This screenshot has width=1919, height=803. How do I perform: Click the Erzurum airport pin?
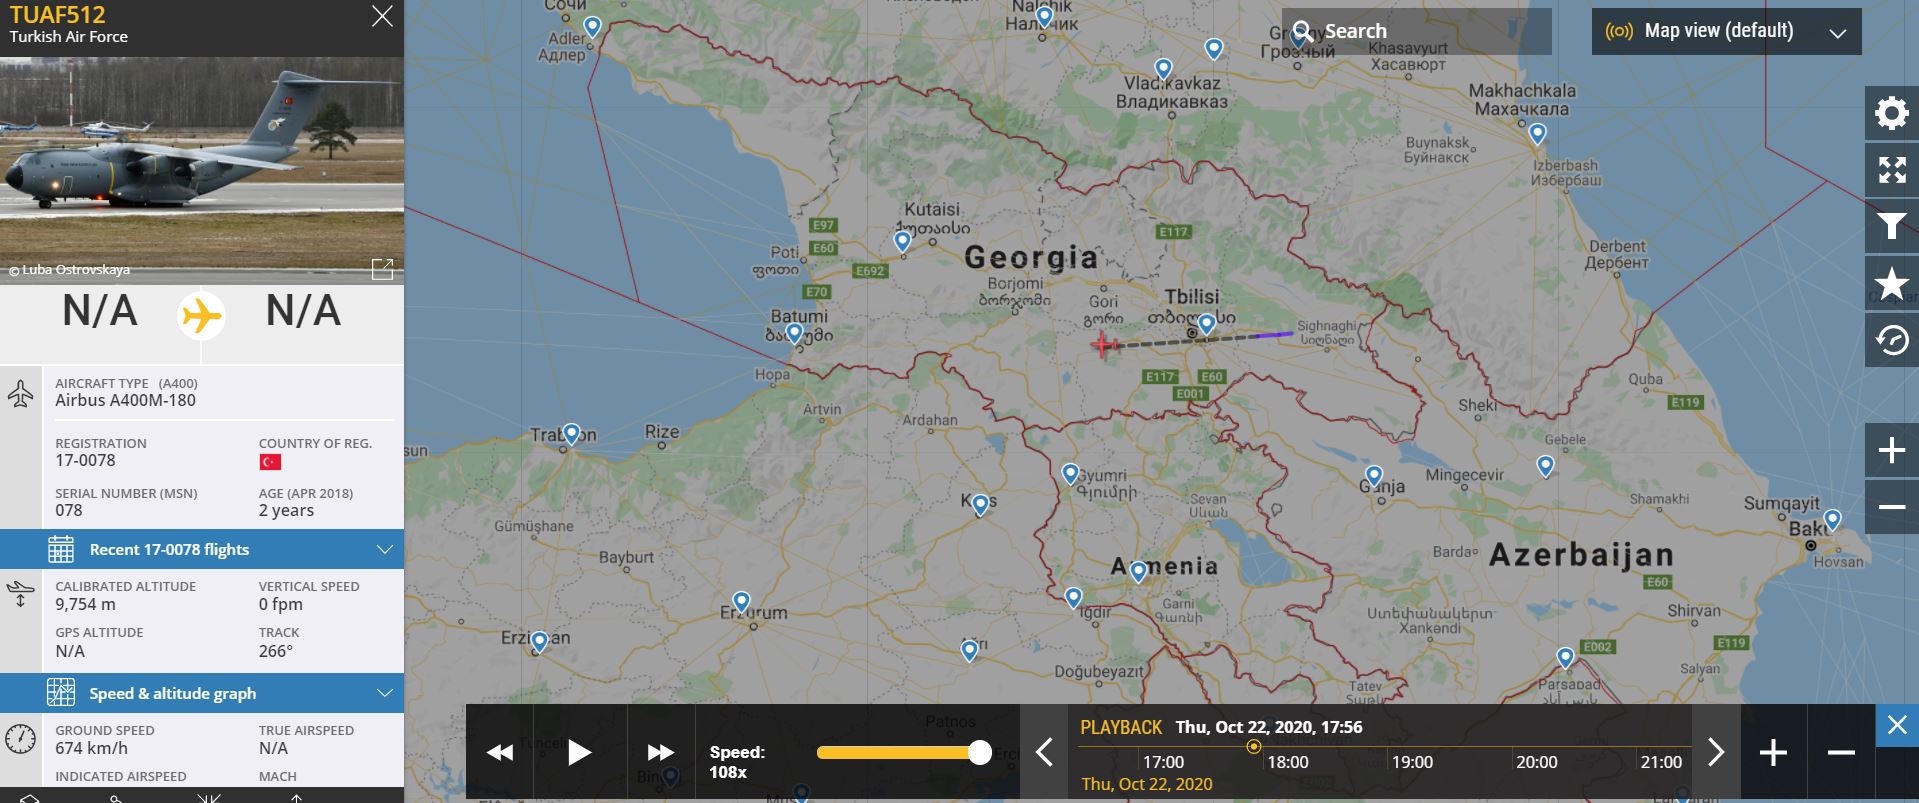pos(741,602)
